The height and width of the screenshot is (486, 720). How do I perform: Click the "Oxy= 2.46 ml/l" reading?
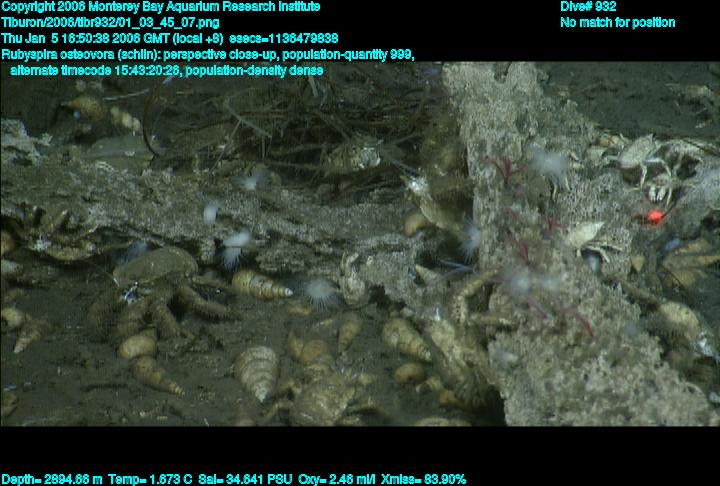click(337, 480)
